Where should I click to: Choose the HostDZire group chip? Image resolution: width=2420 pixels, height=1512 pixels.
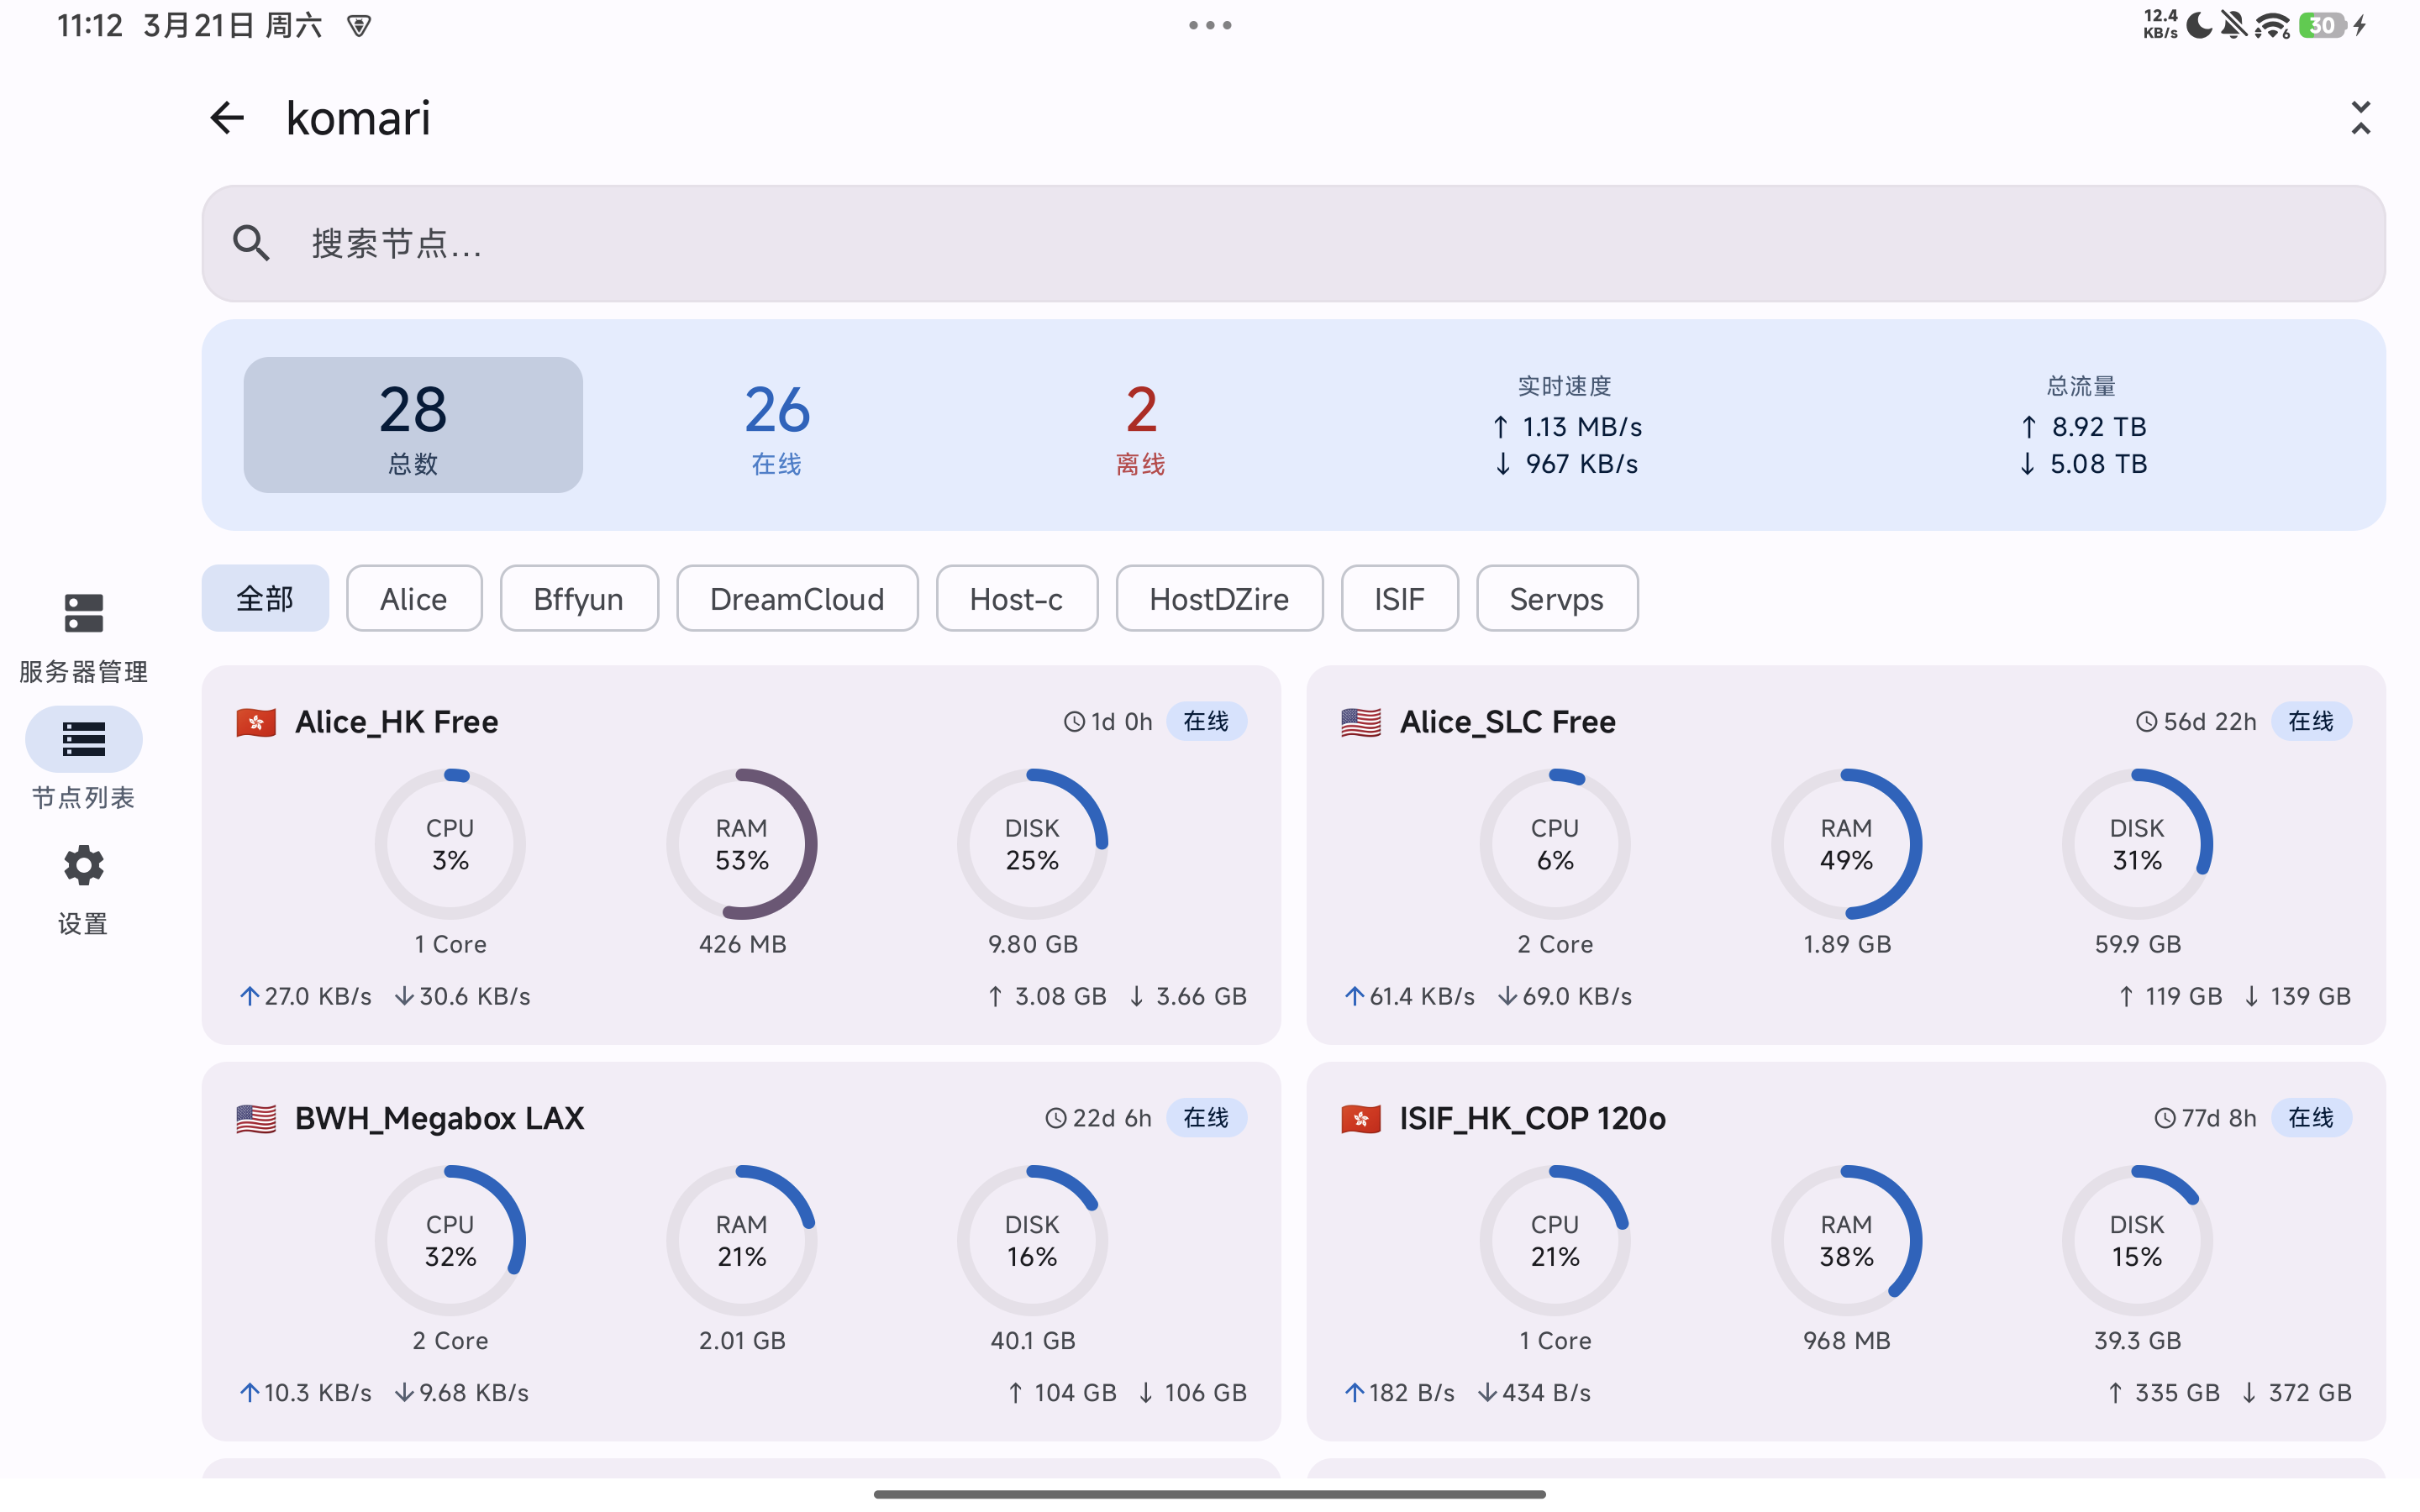[x=1219, y=599]
